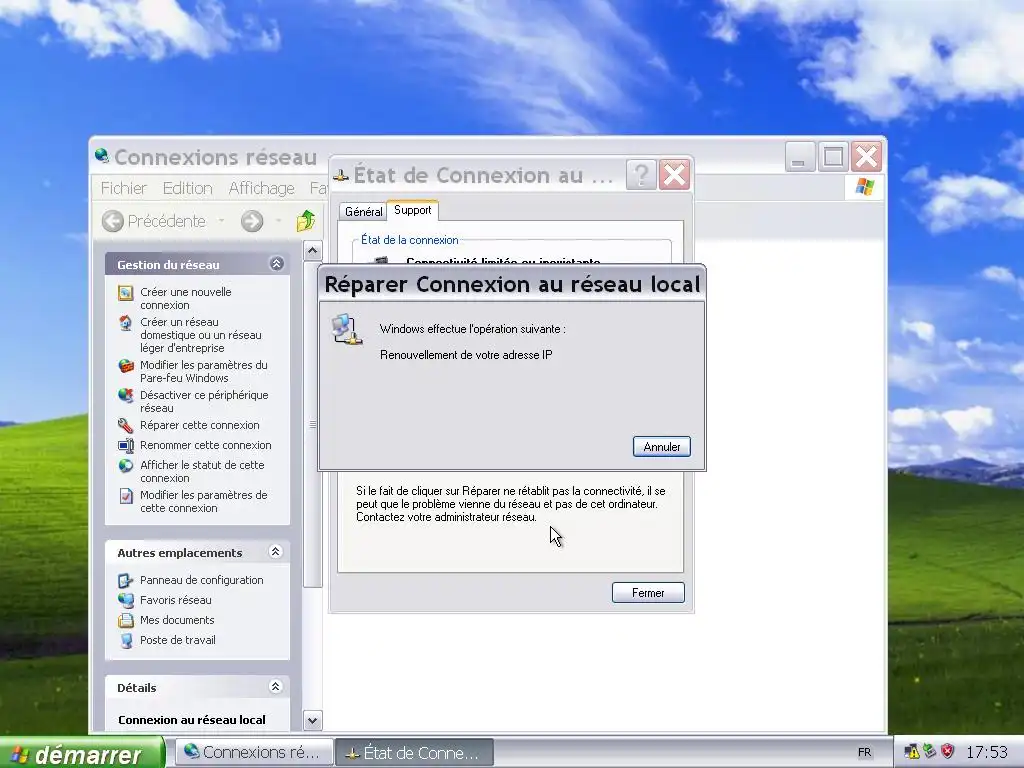Image resolution: width=1024 pixels, height=768 pixels.
Task: Open the Fichier menu
Action: (x=123, y=188)
